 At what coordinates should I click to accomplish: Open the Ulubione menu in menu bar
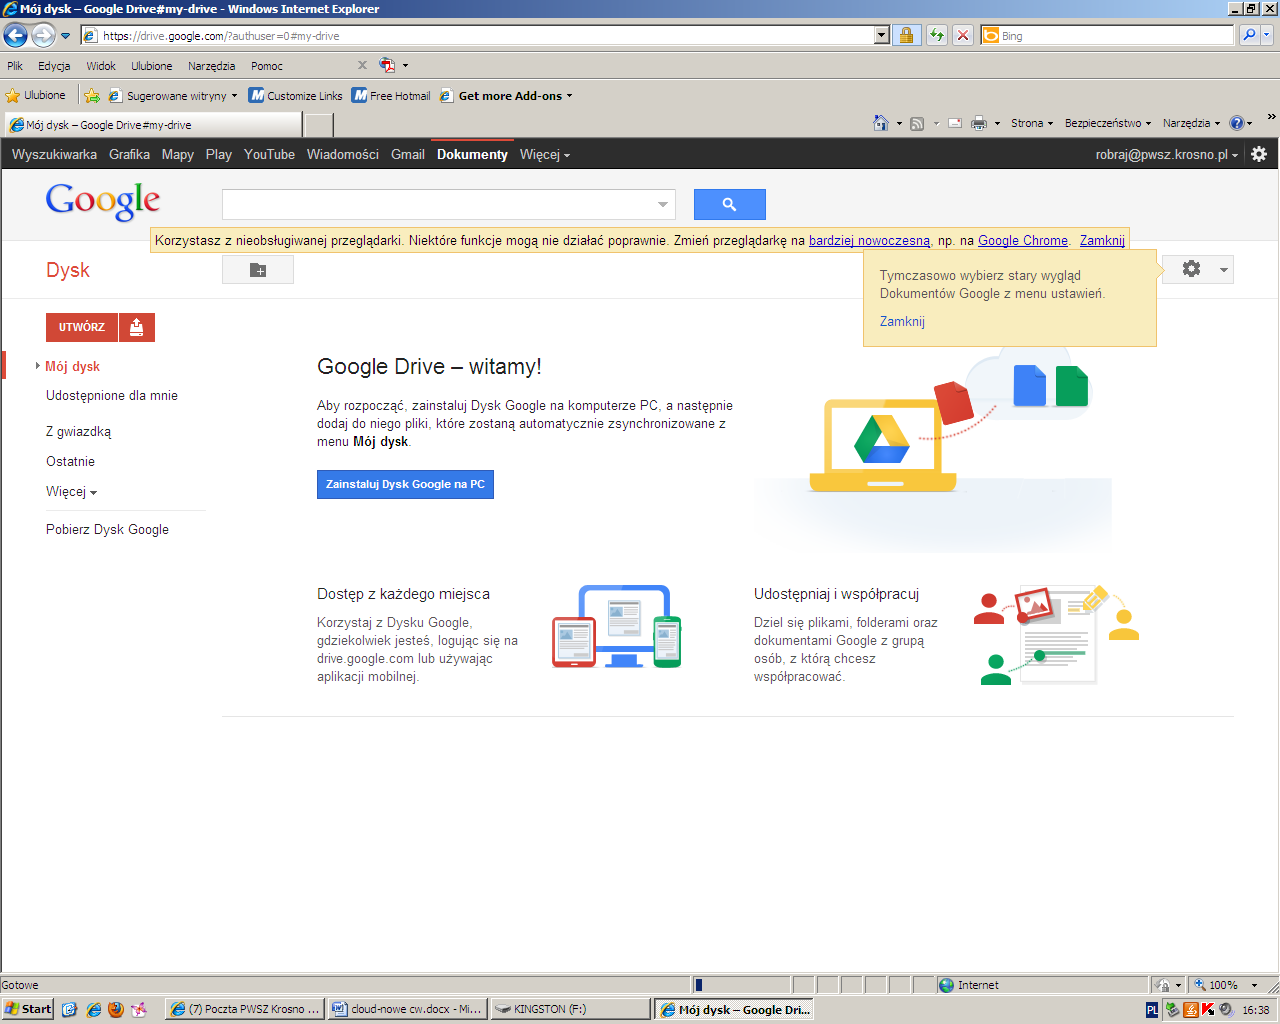click(151, 66)
